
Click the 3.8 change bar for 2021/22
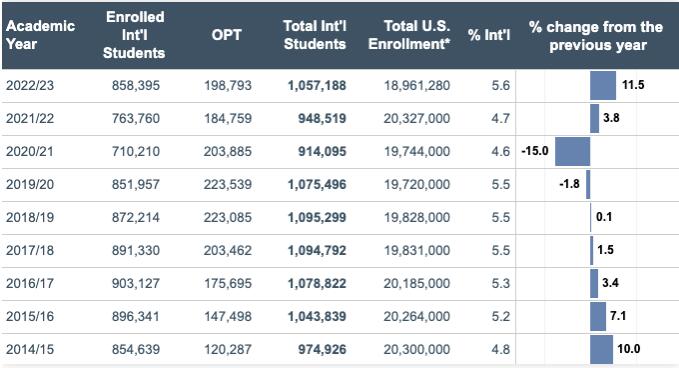coord(595,119)
